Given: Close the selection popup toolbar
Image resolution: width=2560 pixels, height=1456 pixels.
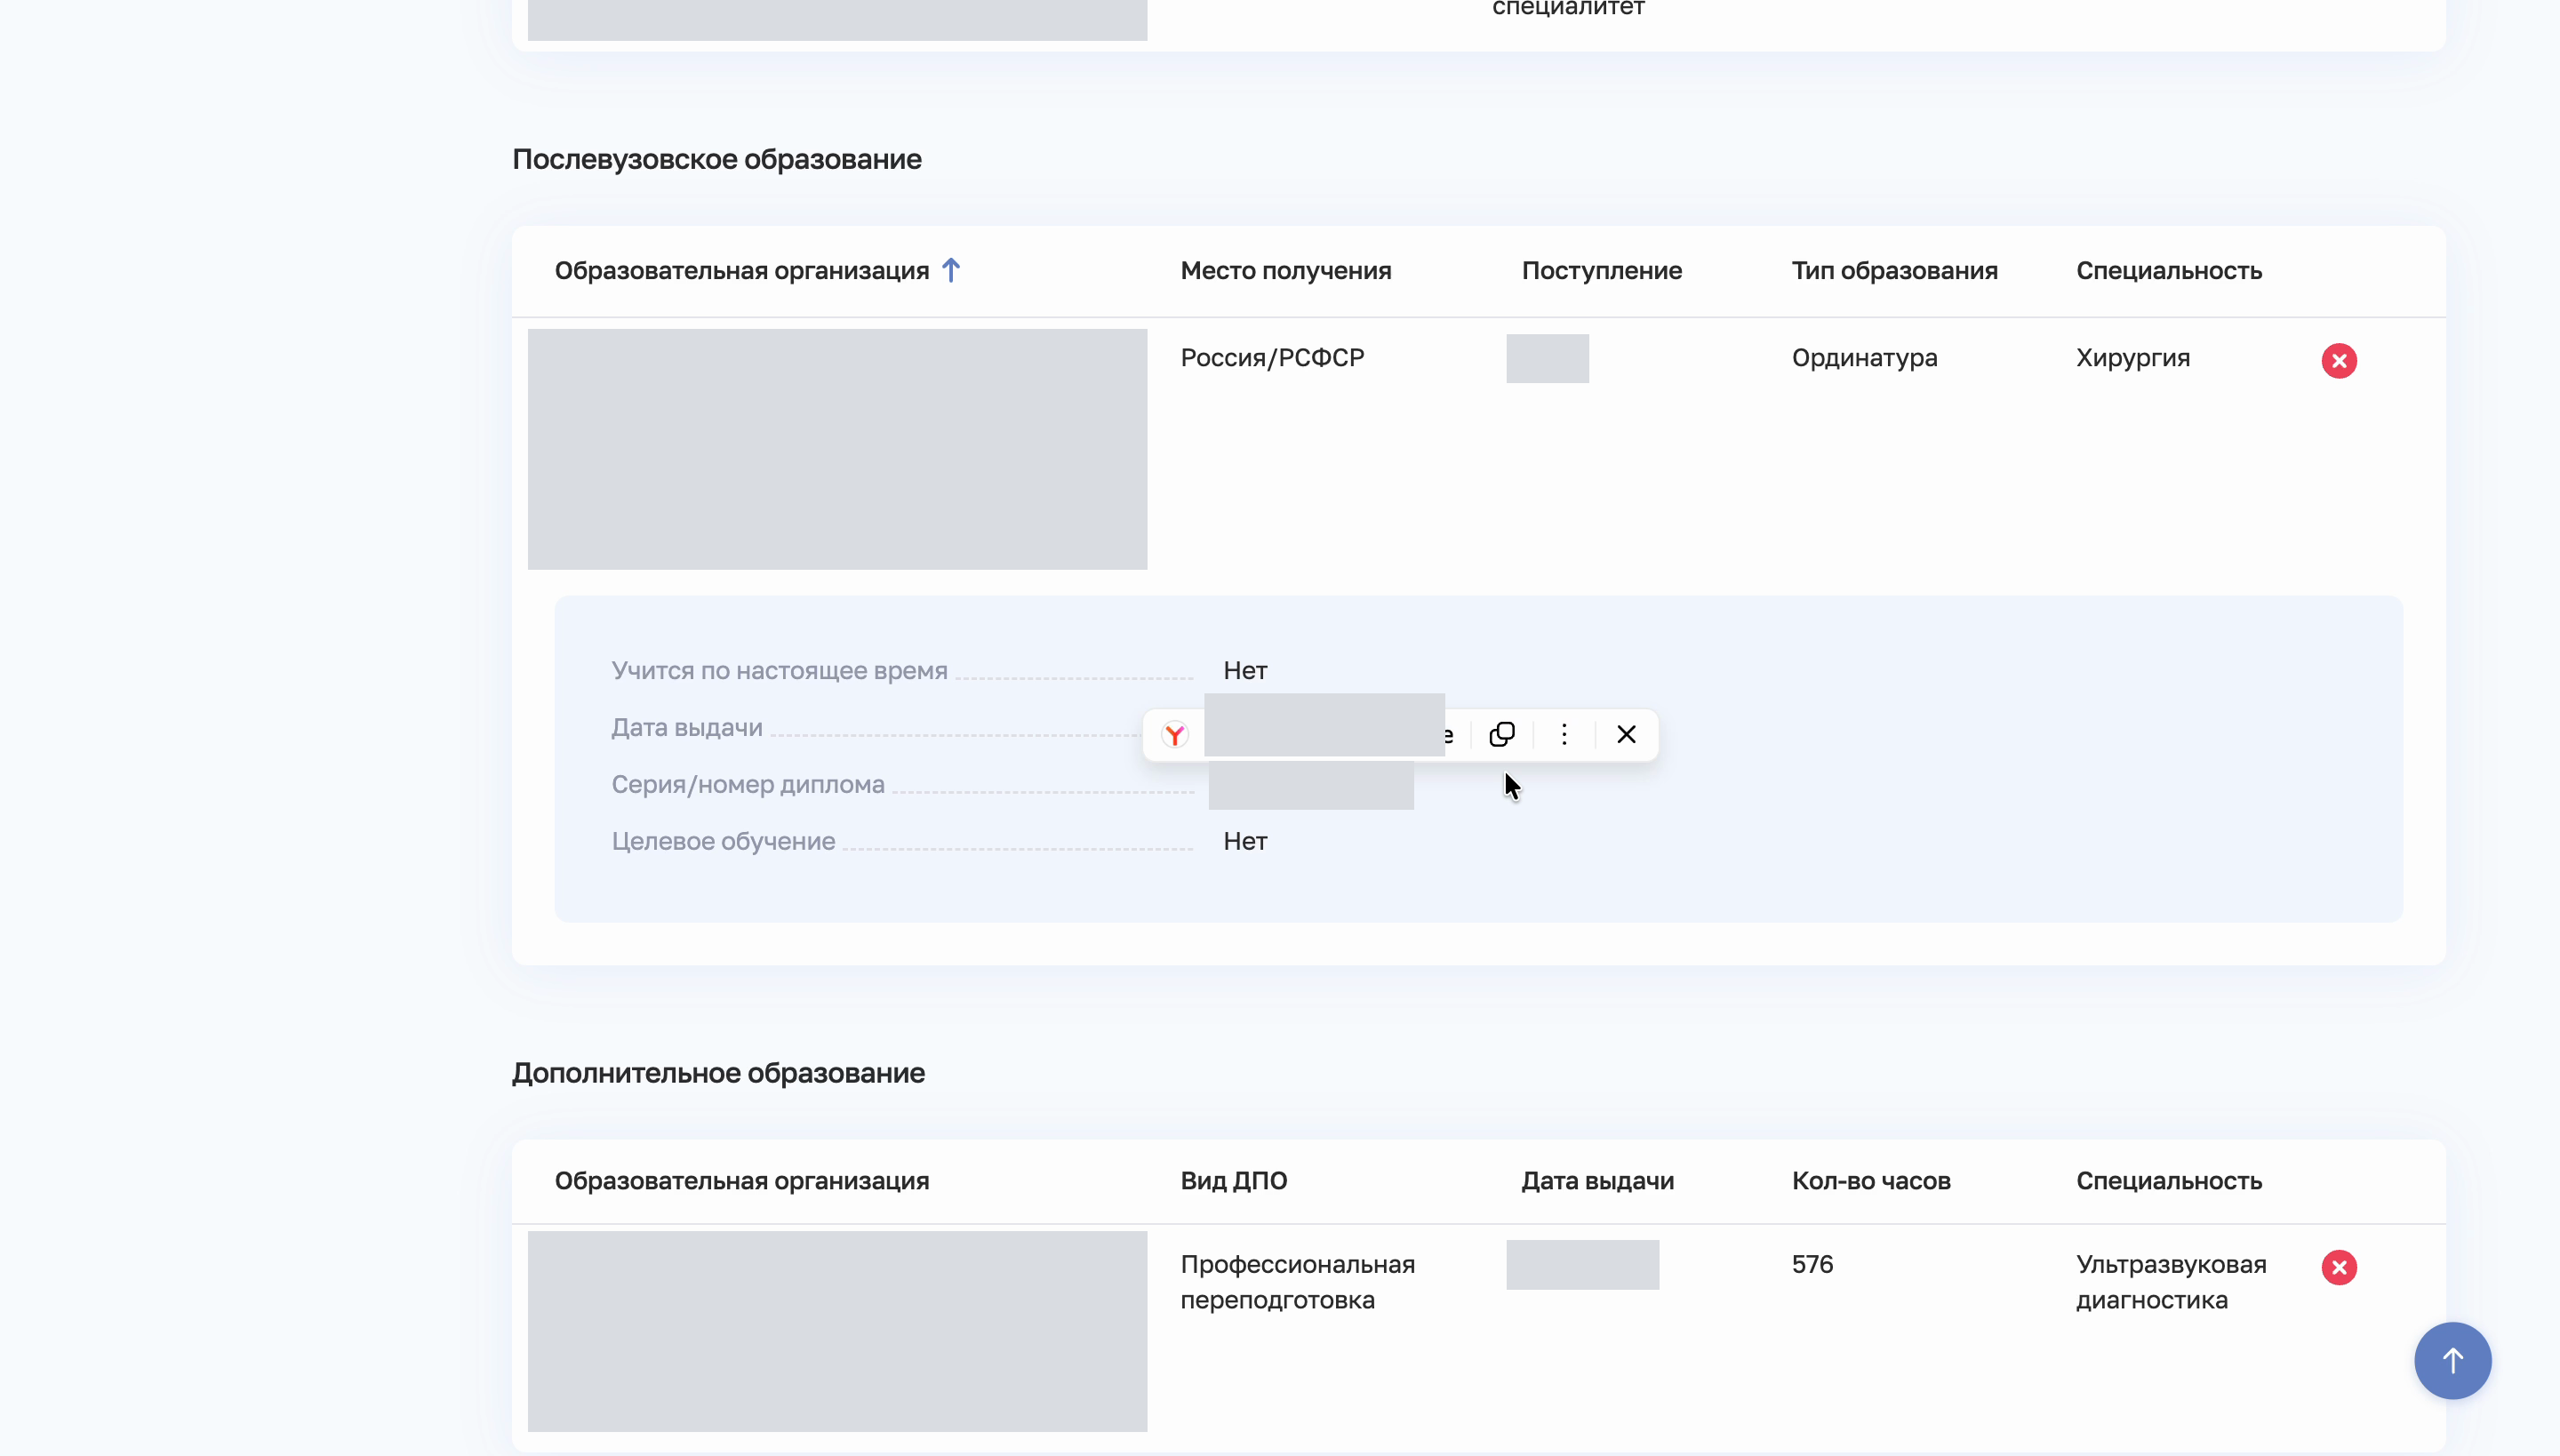Looking at the screenshot, I should click(1626, 735).
